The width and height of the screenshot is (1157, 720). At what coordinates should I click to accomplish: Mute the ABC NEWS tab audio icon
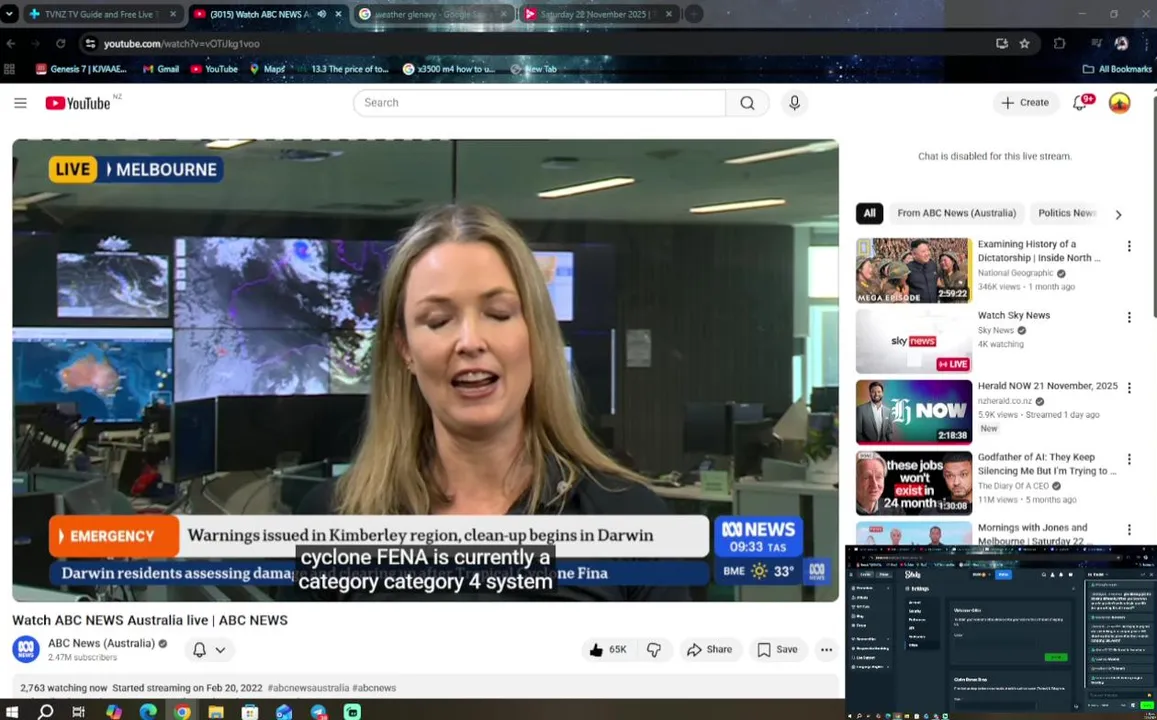tap(322, 14)
